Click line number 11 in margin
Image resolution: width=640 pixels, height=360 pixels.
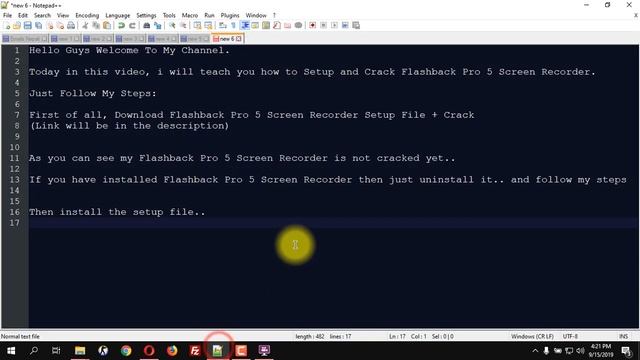15,158
